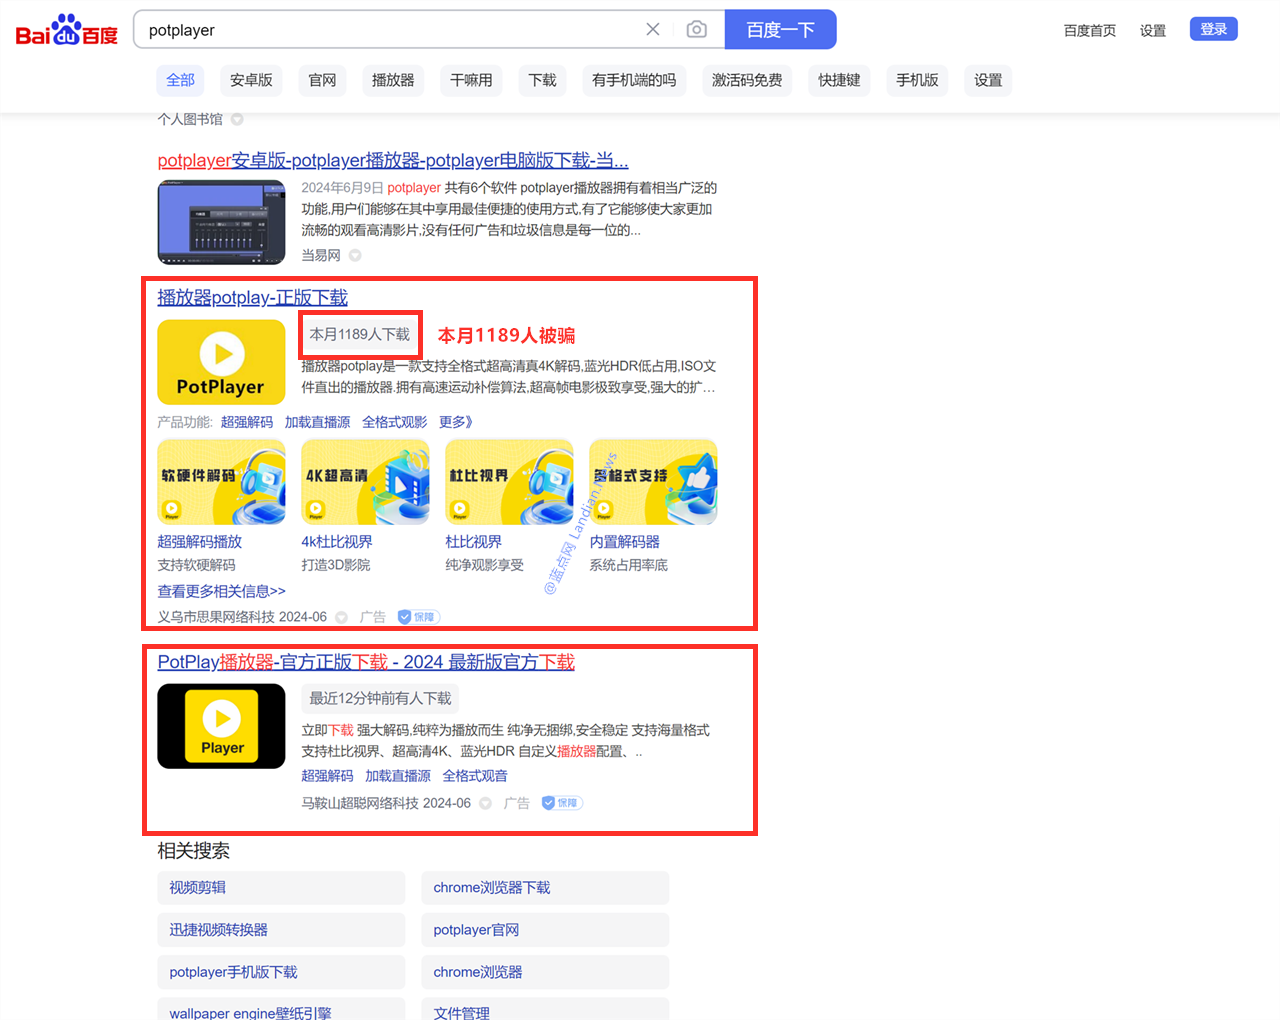Screen dimensions: 1280x1020
Task: Click the 最近12分钟前有人下载 label
Action: point(380,698)
